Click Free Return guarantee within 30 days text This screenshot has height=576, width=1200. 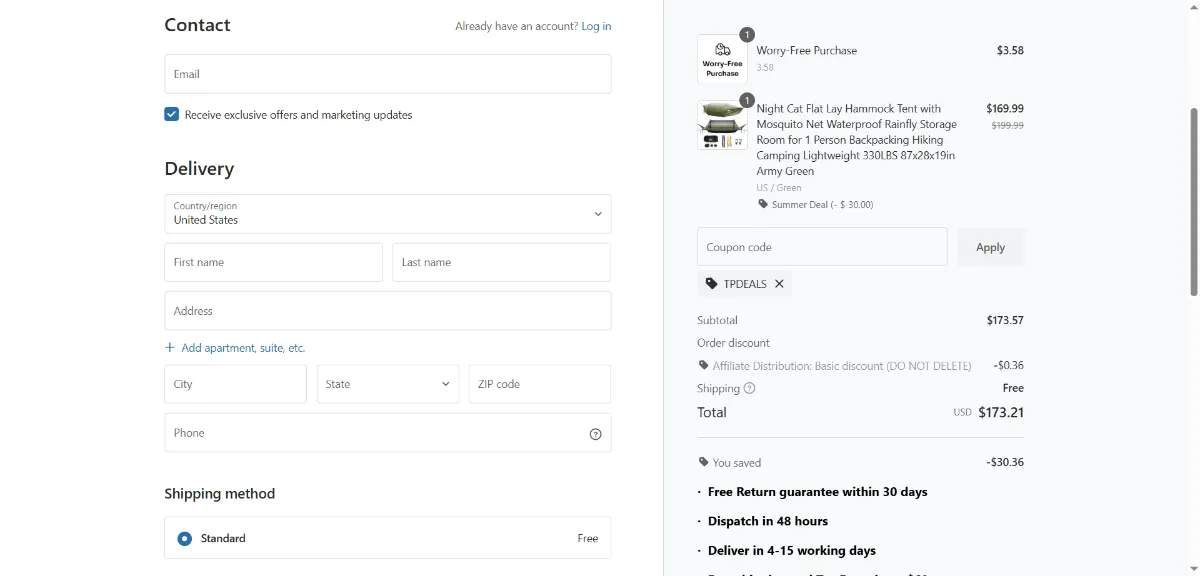click(x=818, y=492)
